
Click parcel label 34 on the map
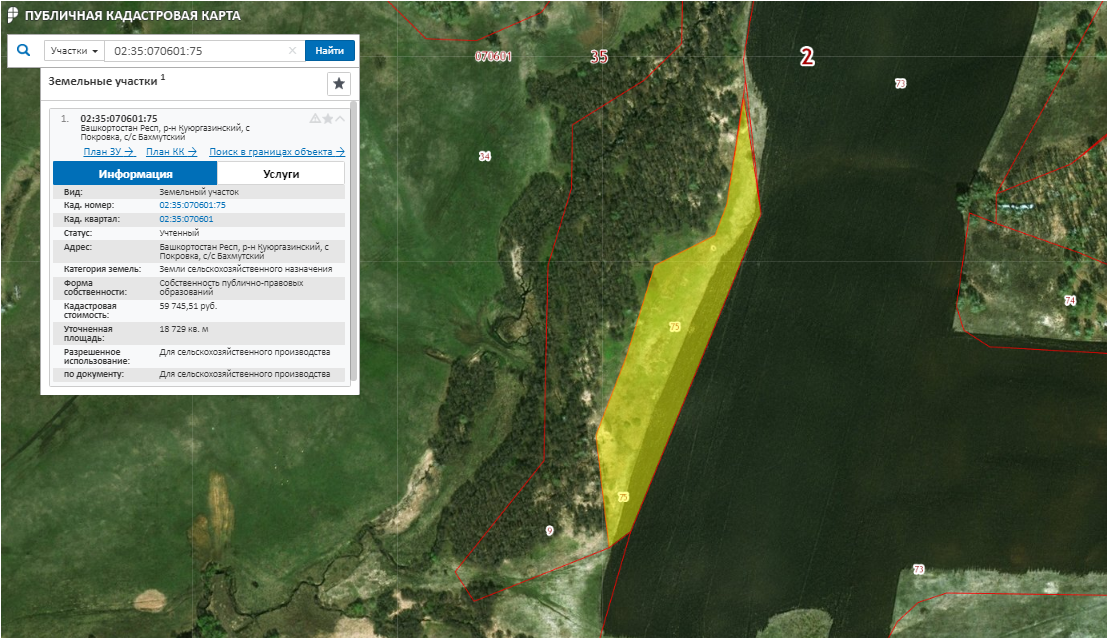pos(485,156)
